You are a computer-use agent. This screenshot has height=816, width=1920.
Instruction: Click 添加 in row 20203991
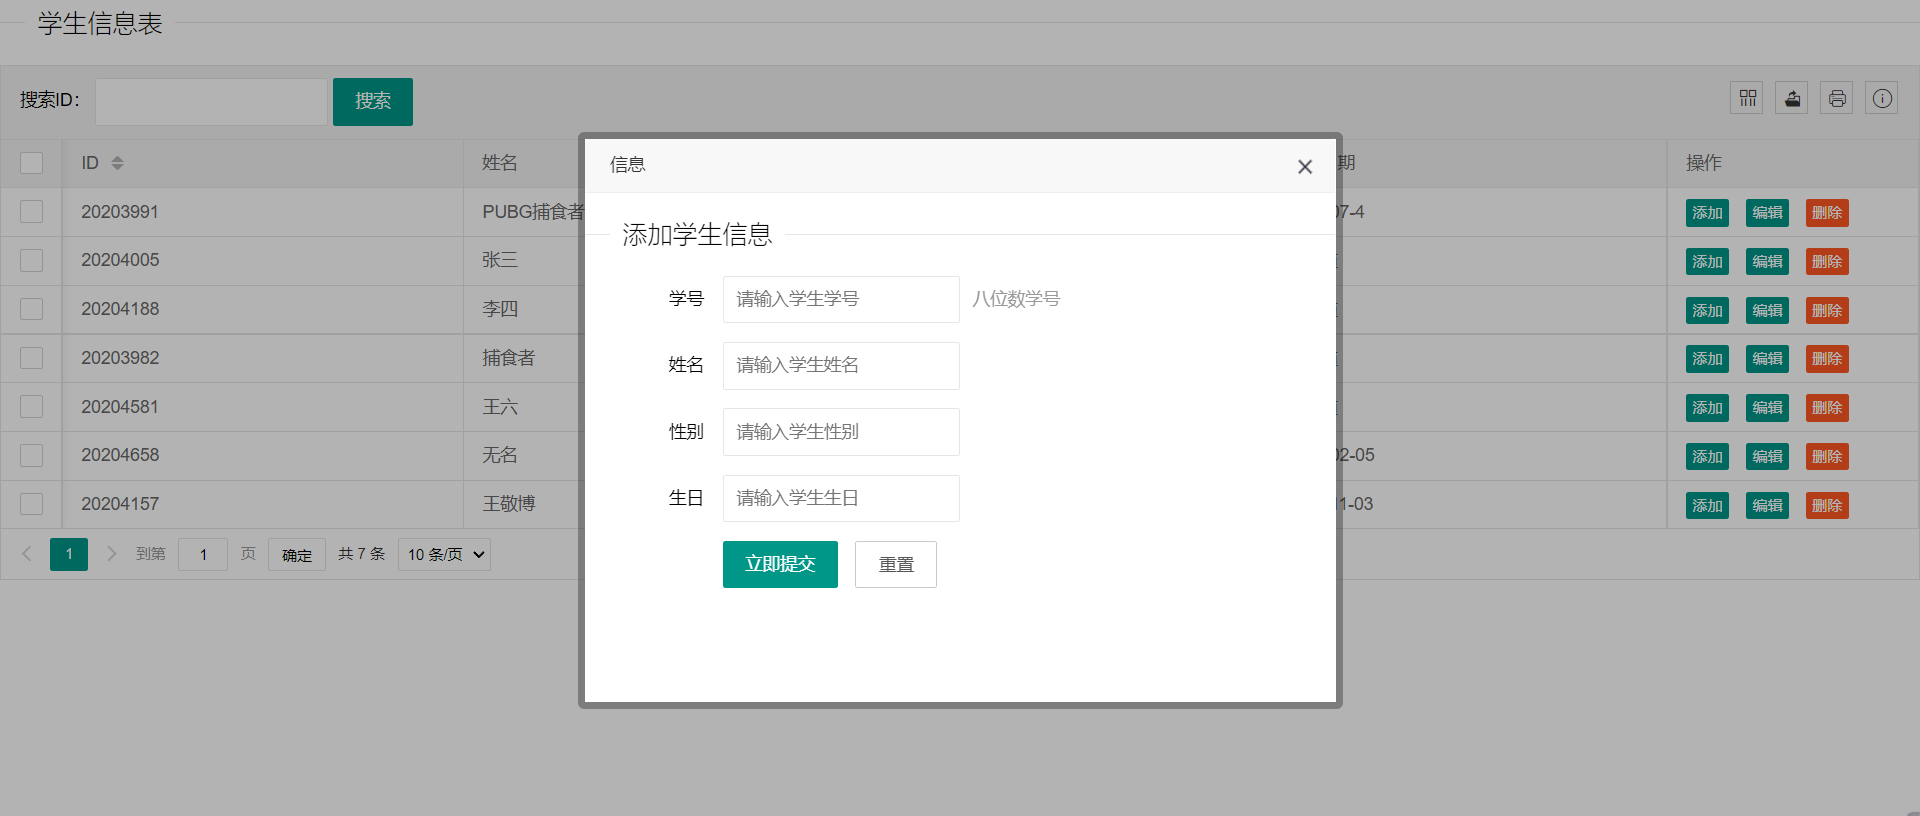click(1707, 213)
